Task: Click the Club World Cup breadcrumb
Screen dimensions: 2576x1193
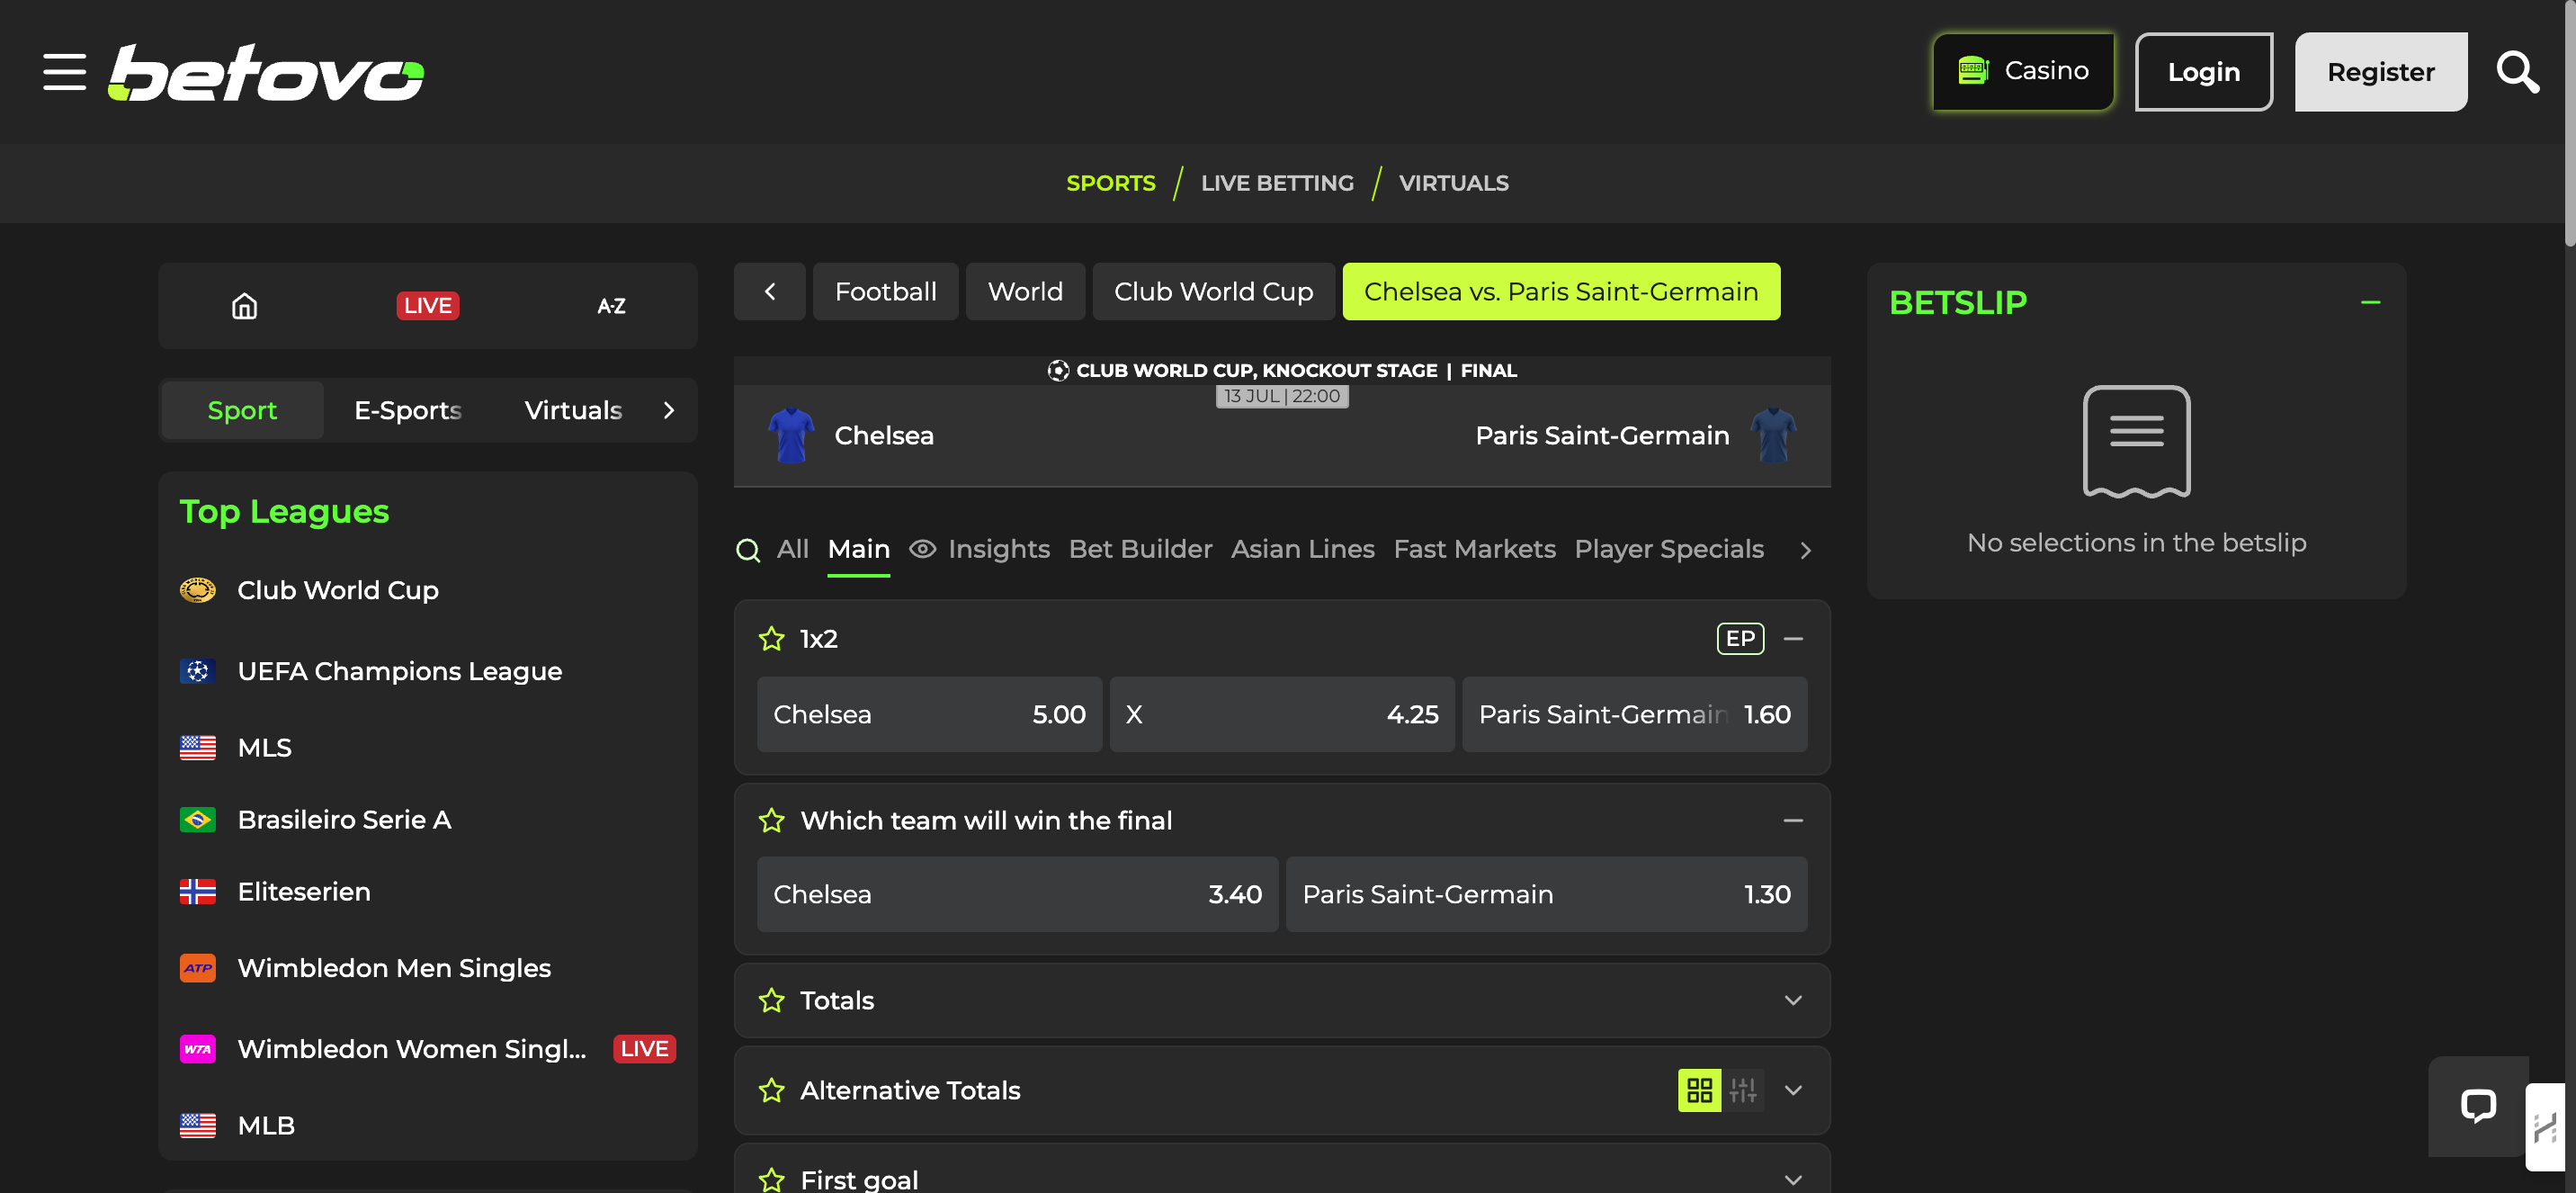Action: coord(1214,292)
